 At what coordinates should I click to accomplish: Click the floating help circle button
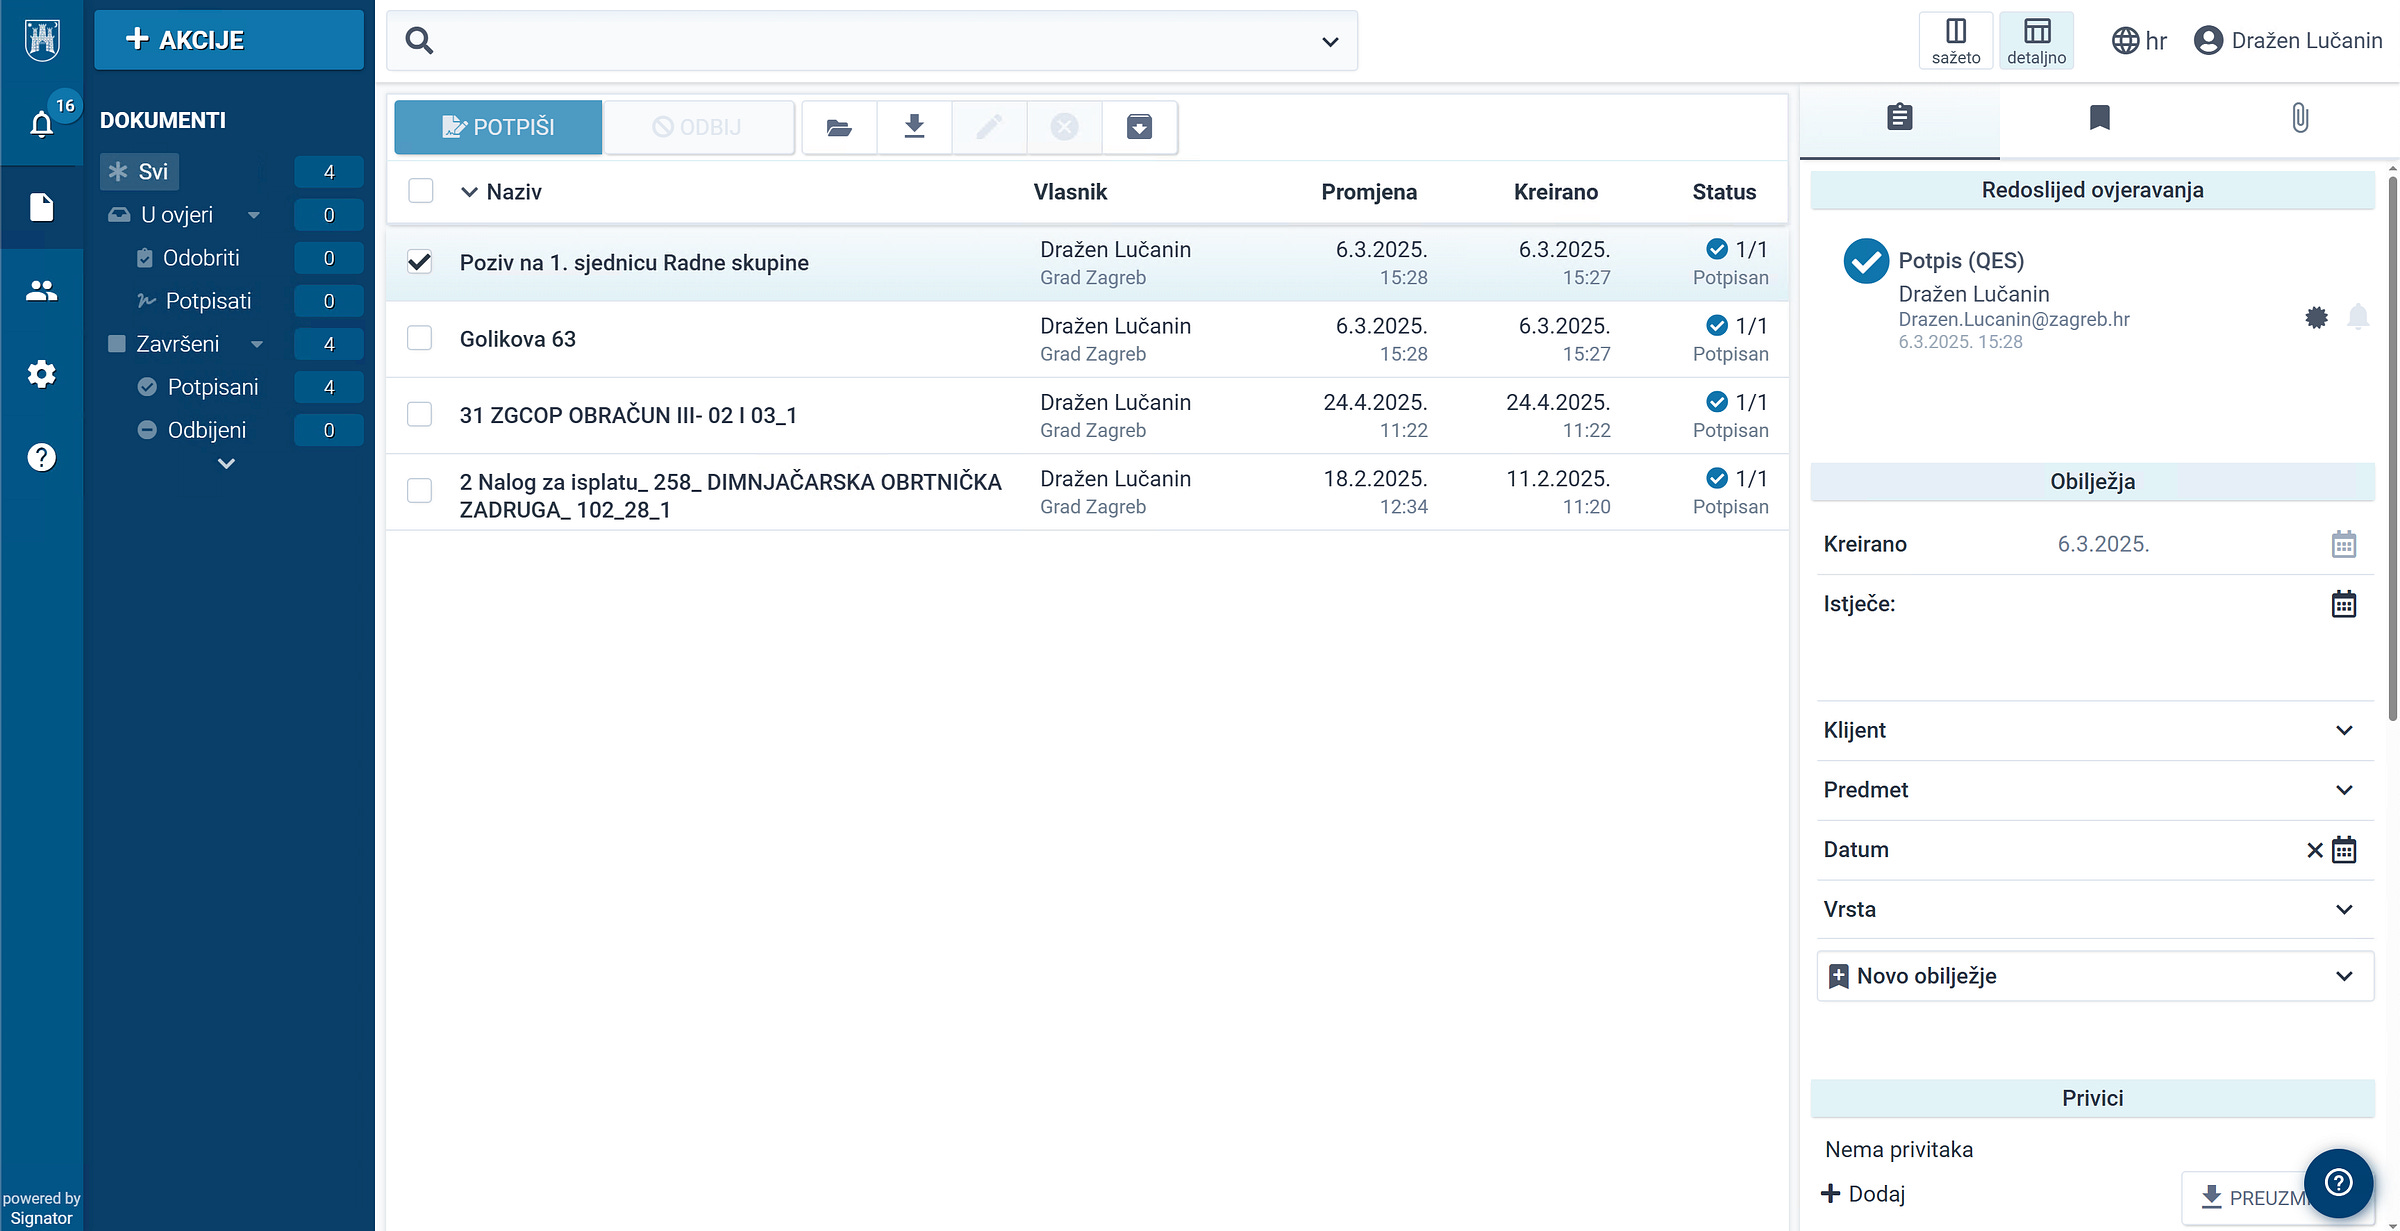pos(2338,1183)
